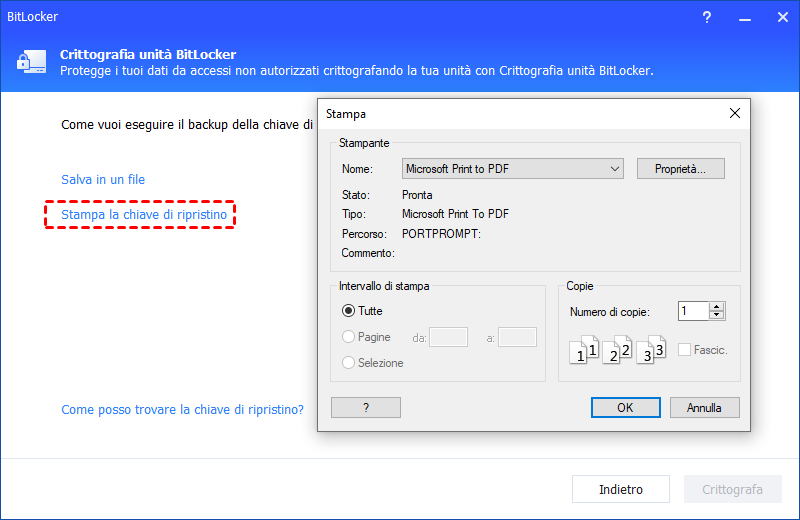The height and width of the screenshot is (520, 800).
Task: Click the 'da' page start field
Action: tap(448, 337)
